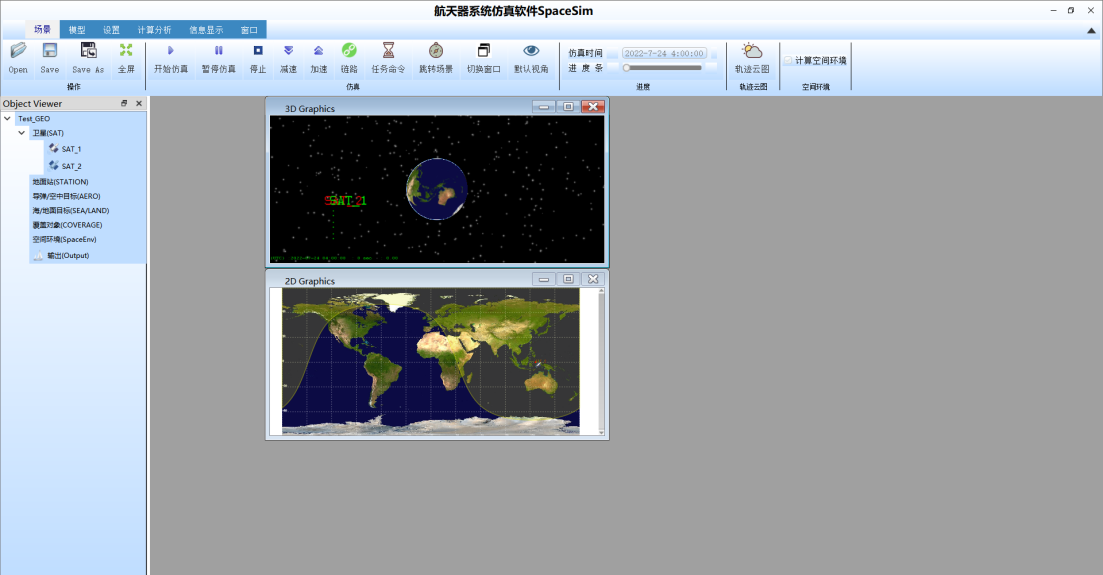Click the Save As icon
The height and width of the screenshot is (575, 1103).
[88, 51]
